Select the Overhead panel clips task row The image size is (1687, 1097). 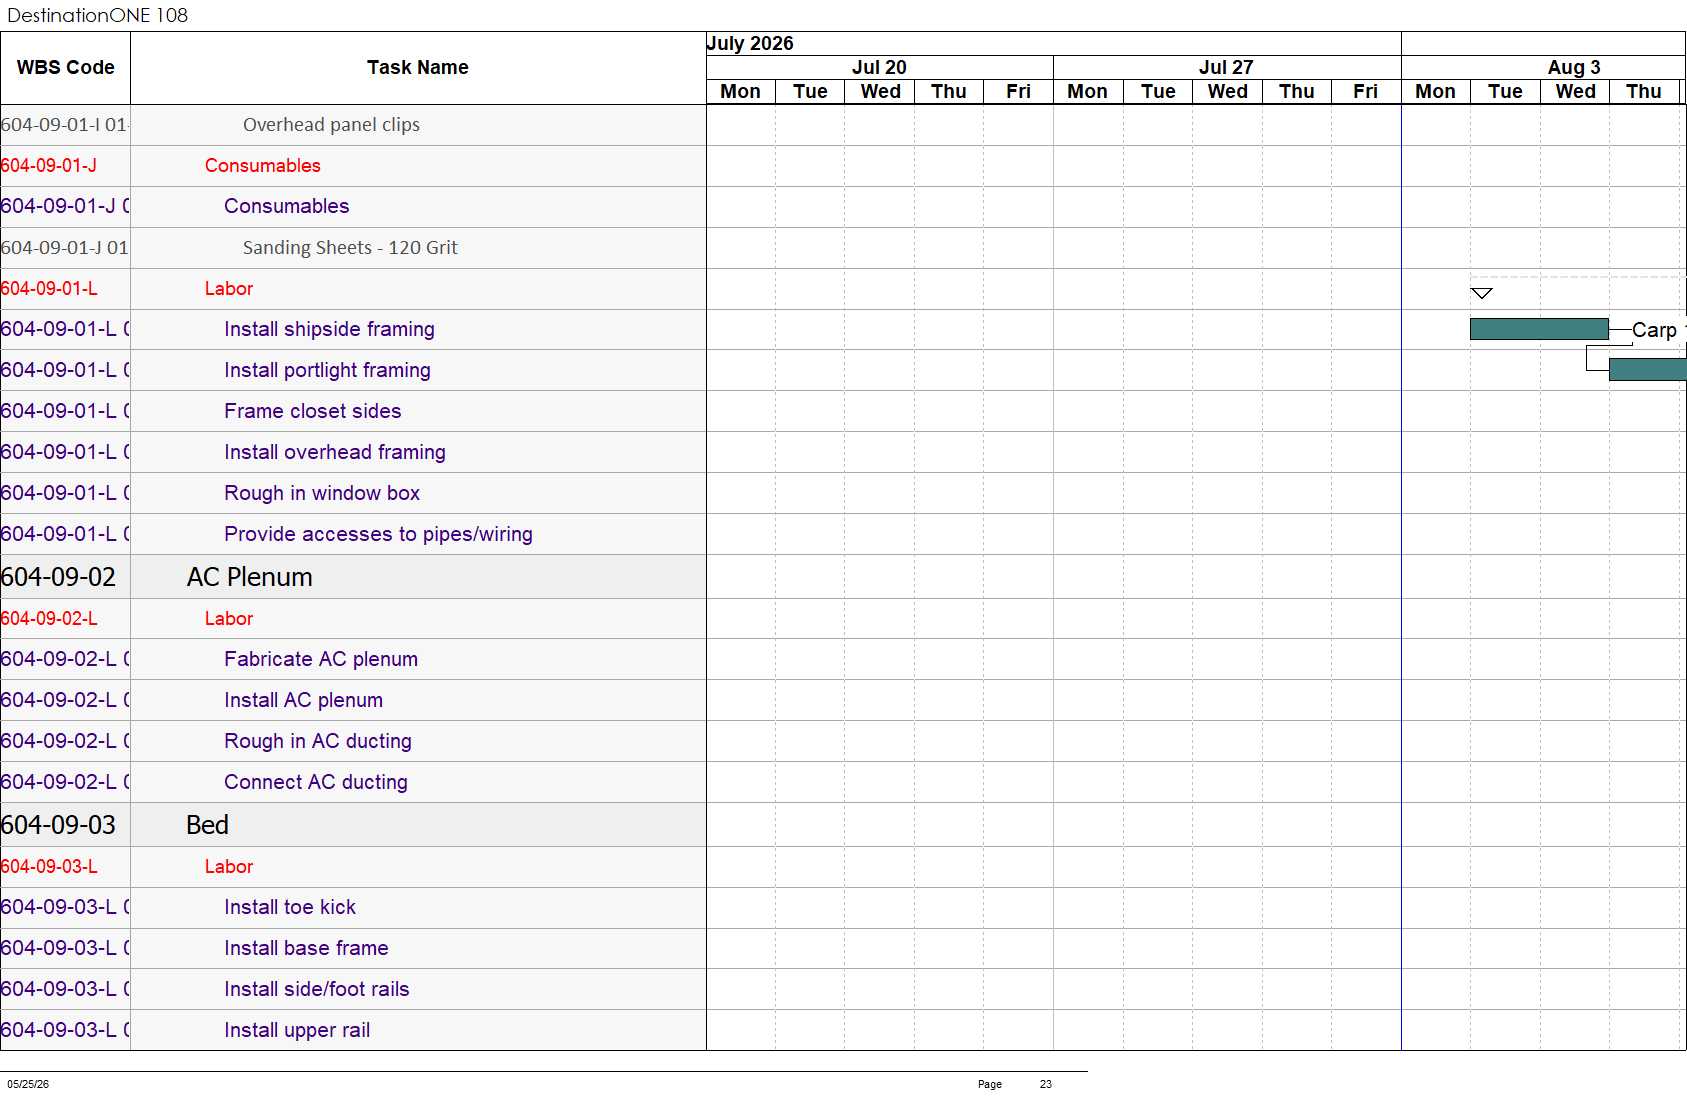(353, 125)
